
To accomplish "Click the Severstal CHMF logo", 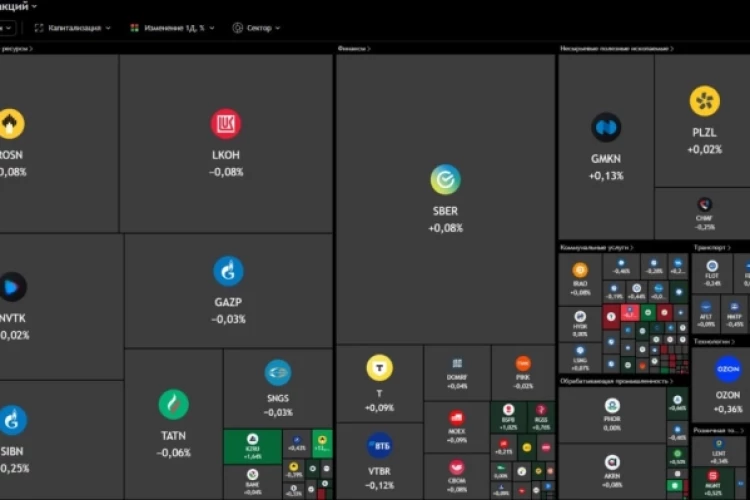I will [x=704, y=205].
